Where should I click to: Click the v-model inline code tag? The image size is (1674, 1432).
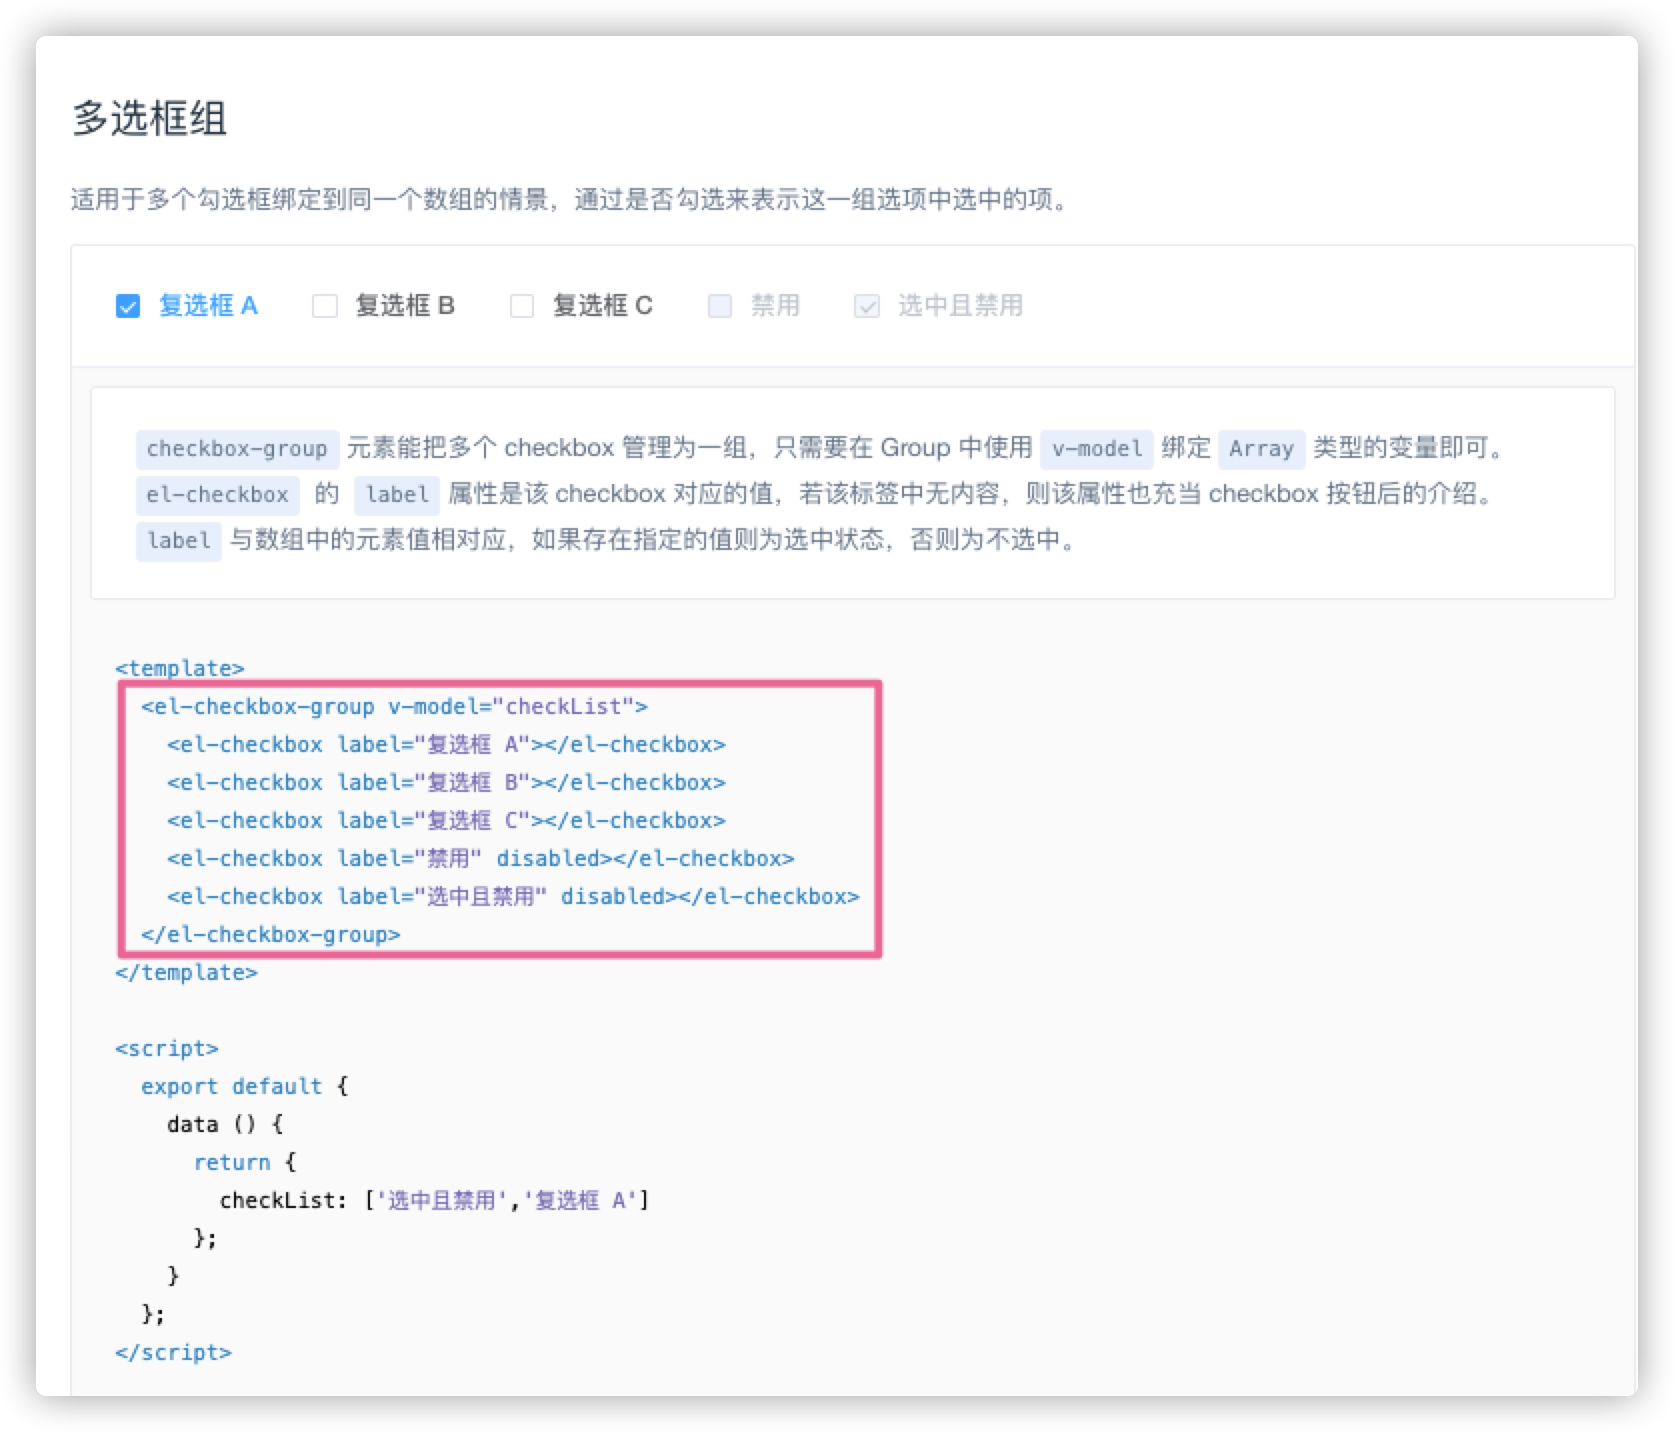pos(1097,449)
